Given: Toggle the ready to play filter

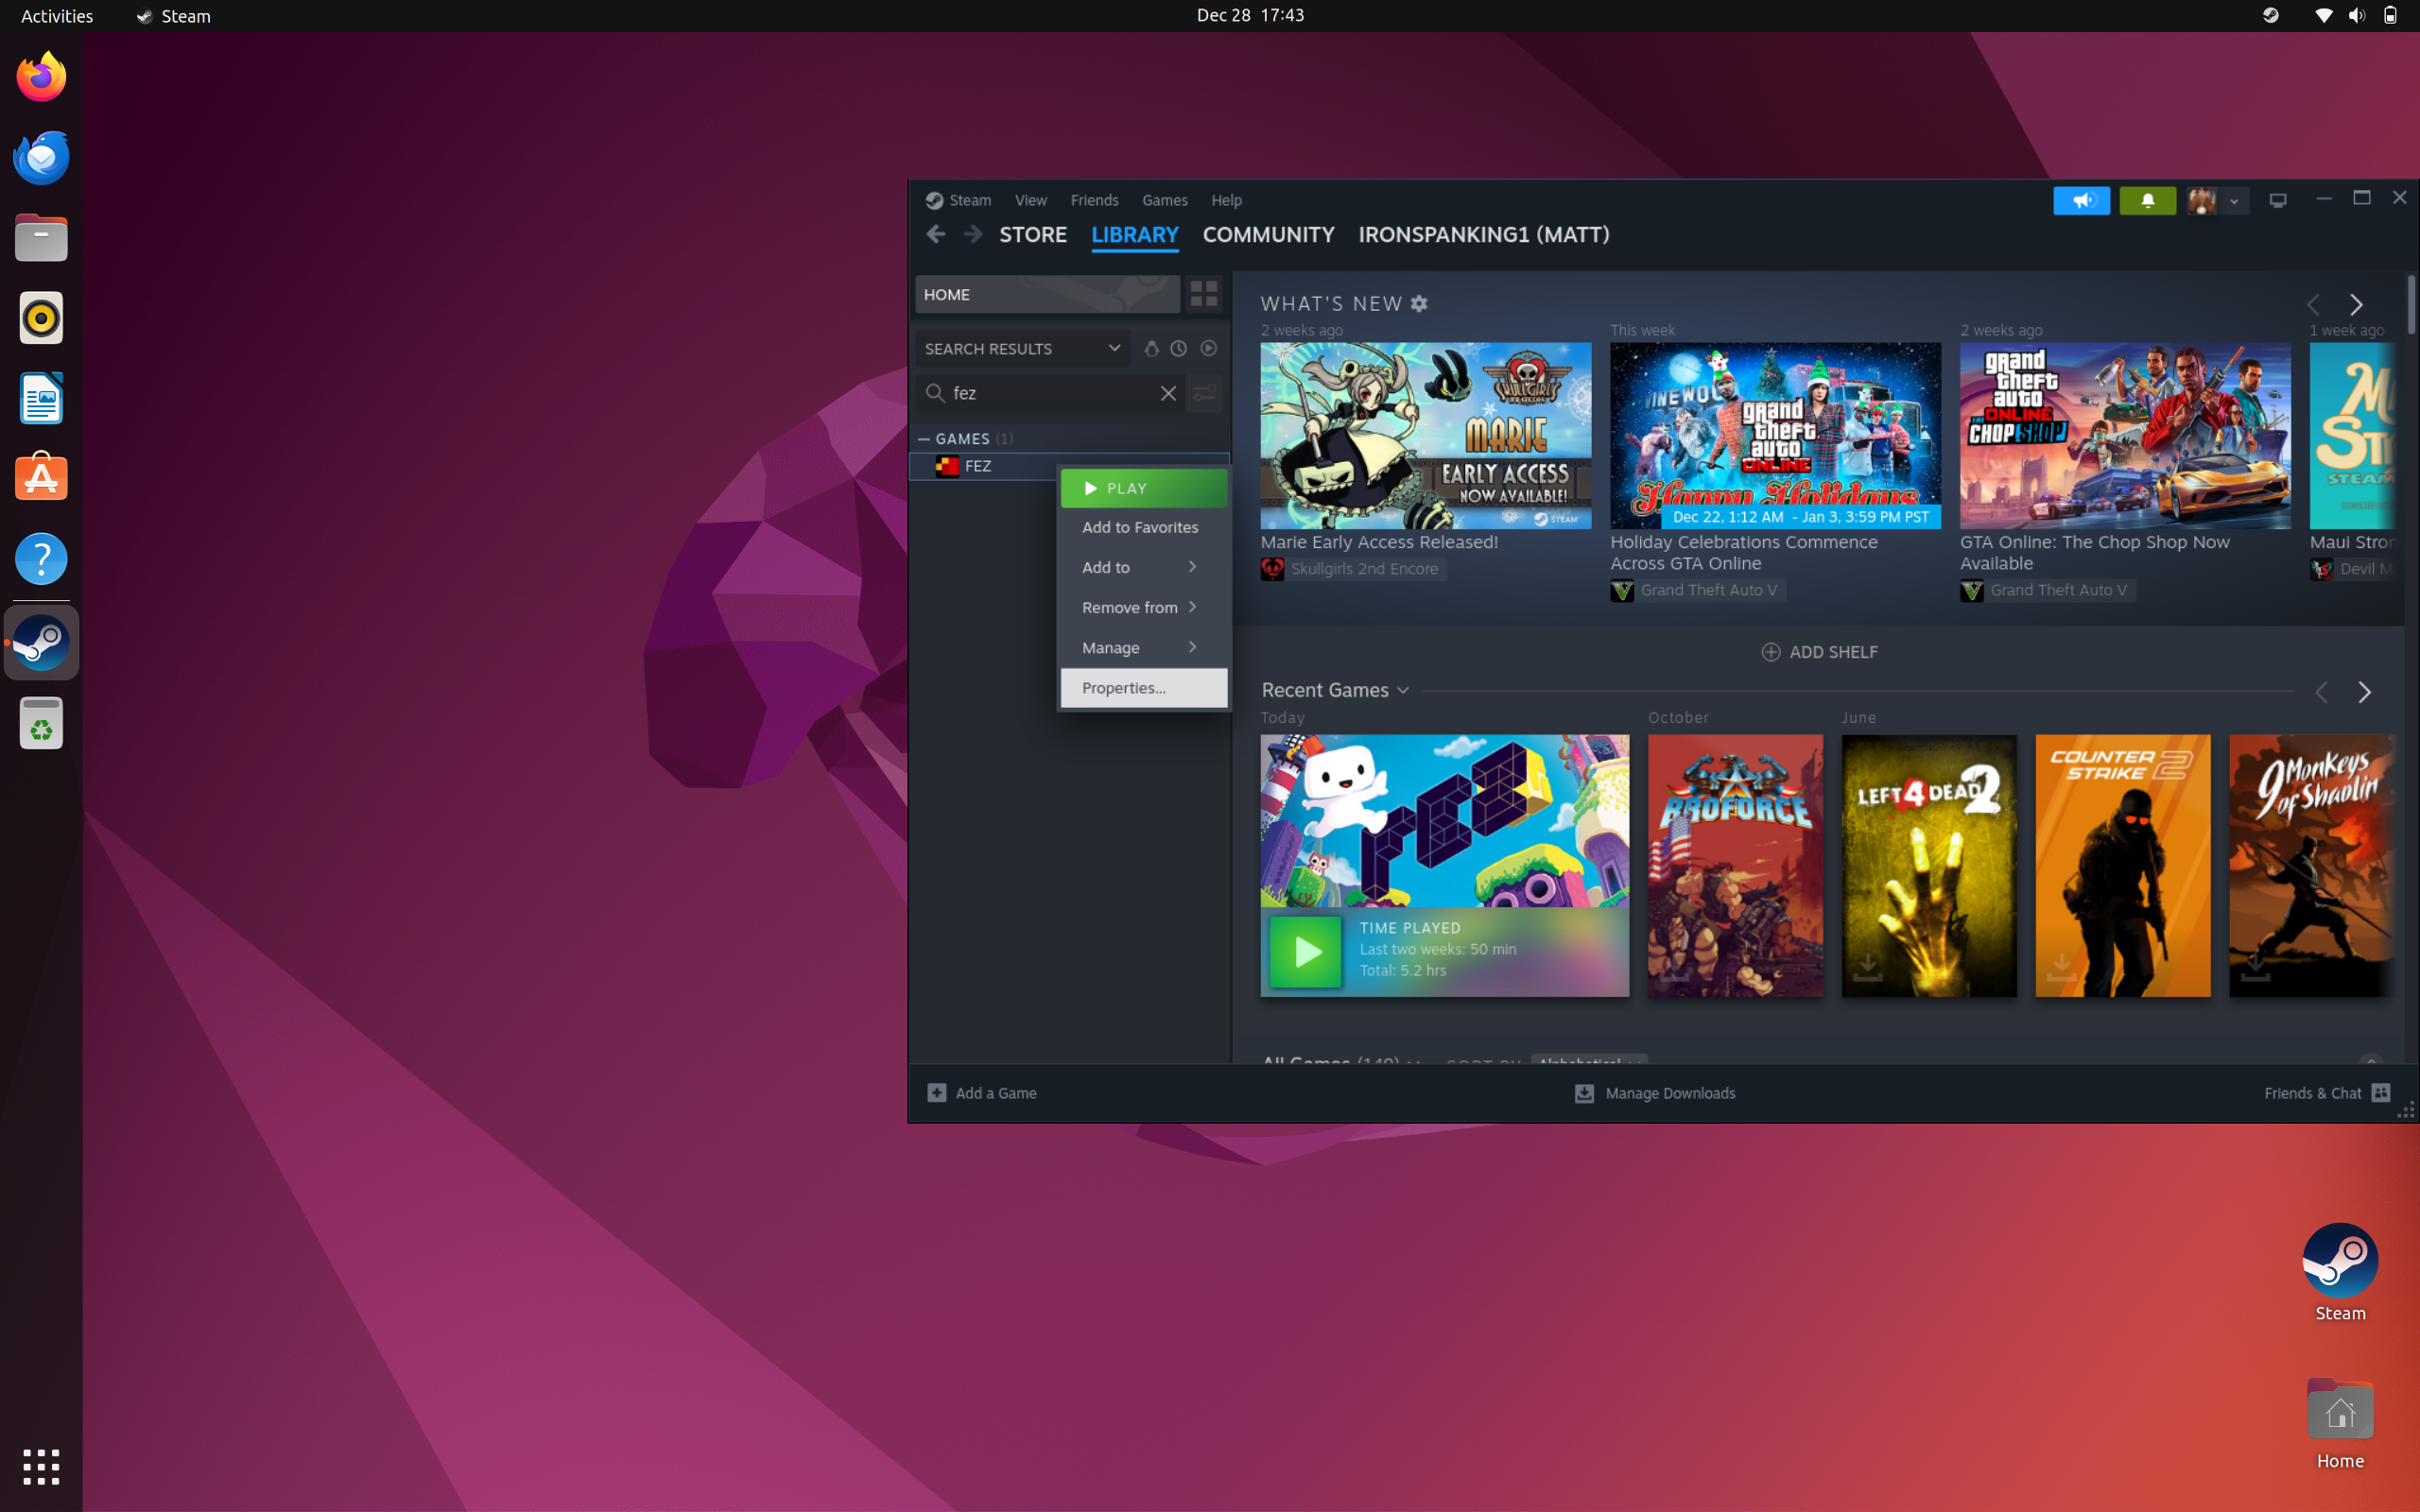Looking at the screenshot, I should (1208, 348).
